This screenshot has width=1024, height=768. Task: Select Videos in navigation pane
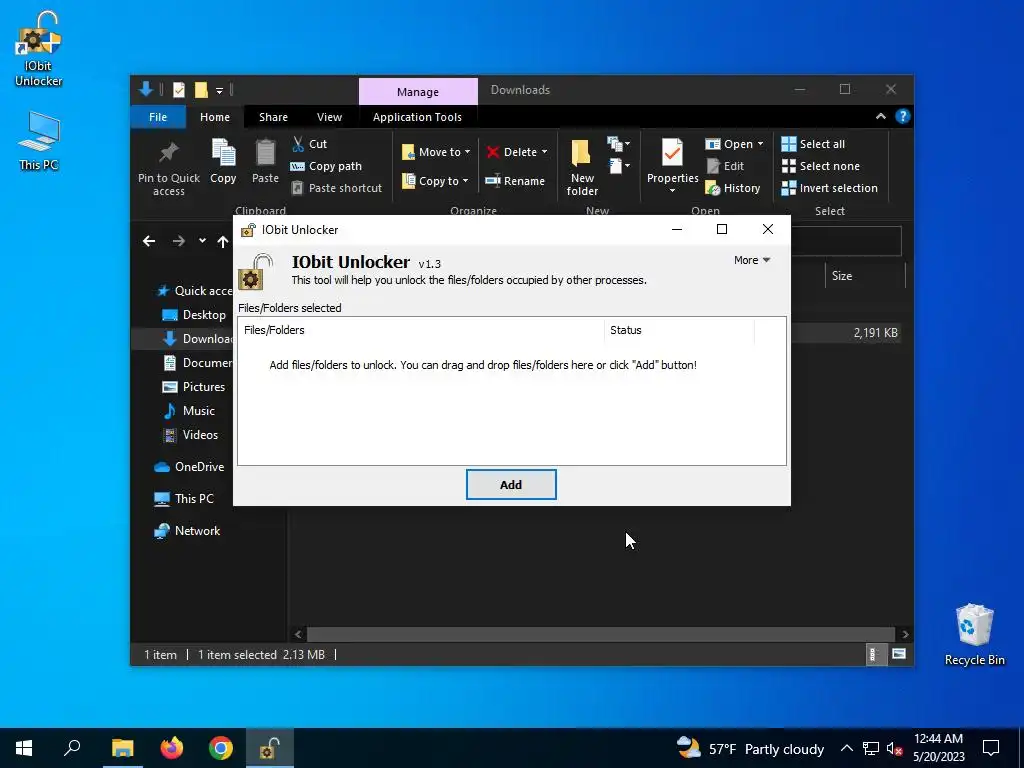(x=191, y=434)
